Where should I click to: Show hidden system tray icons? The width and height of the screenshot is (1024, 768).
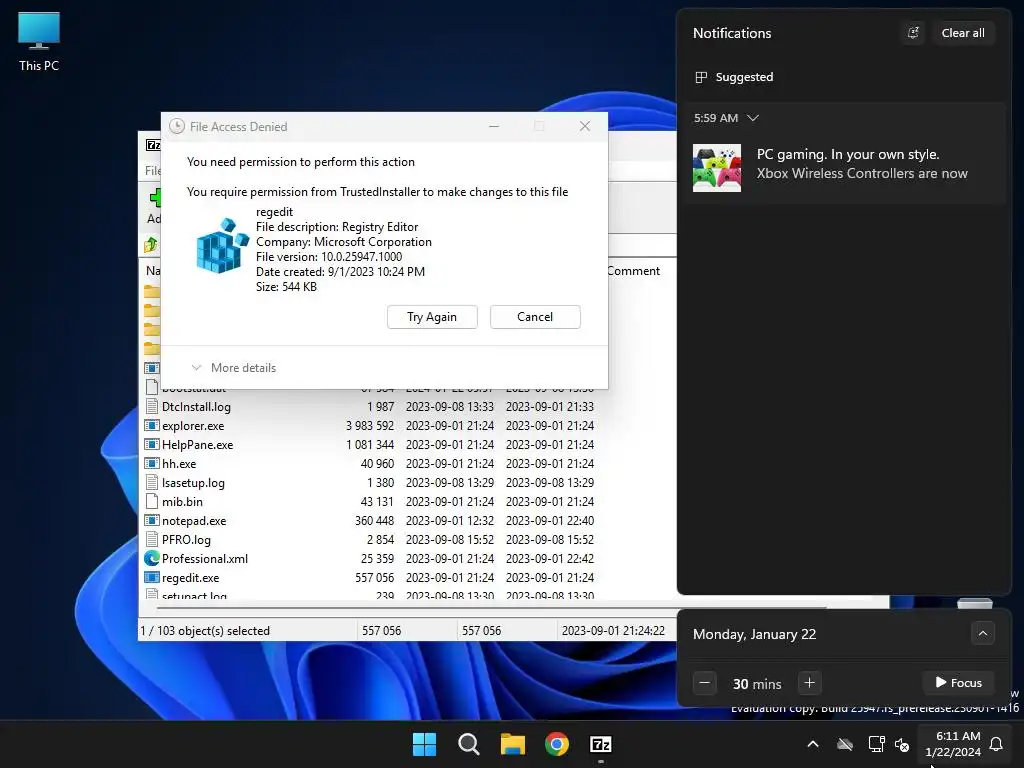pos(813,744)
